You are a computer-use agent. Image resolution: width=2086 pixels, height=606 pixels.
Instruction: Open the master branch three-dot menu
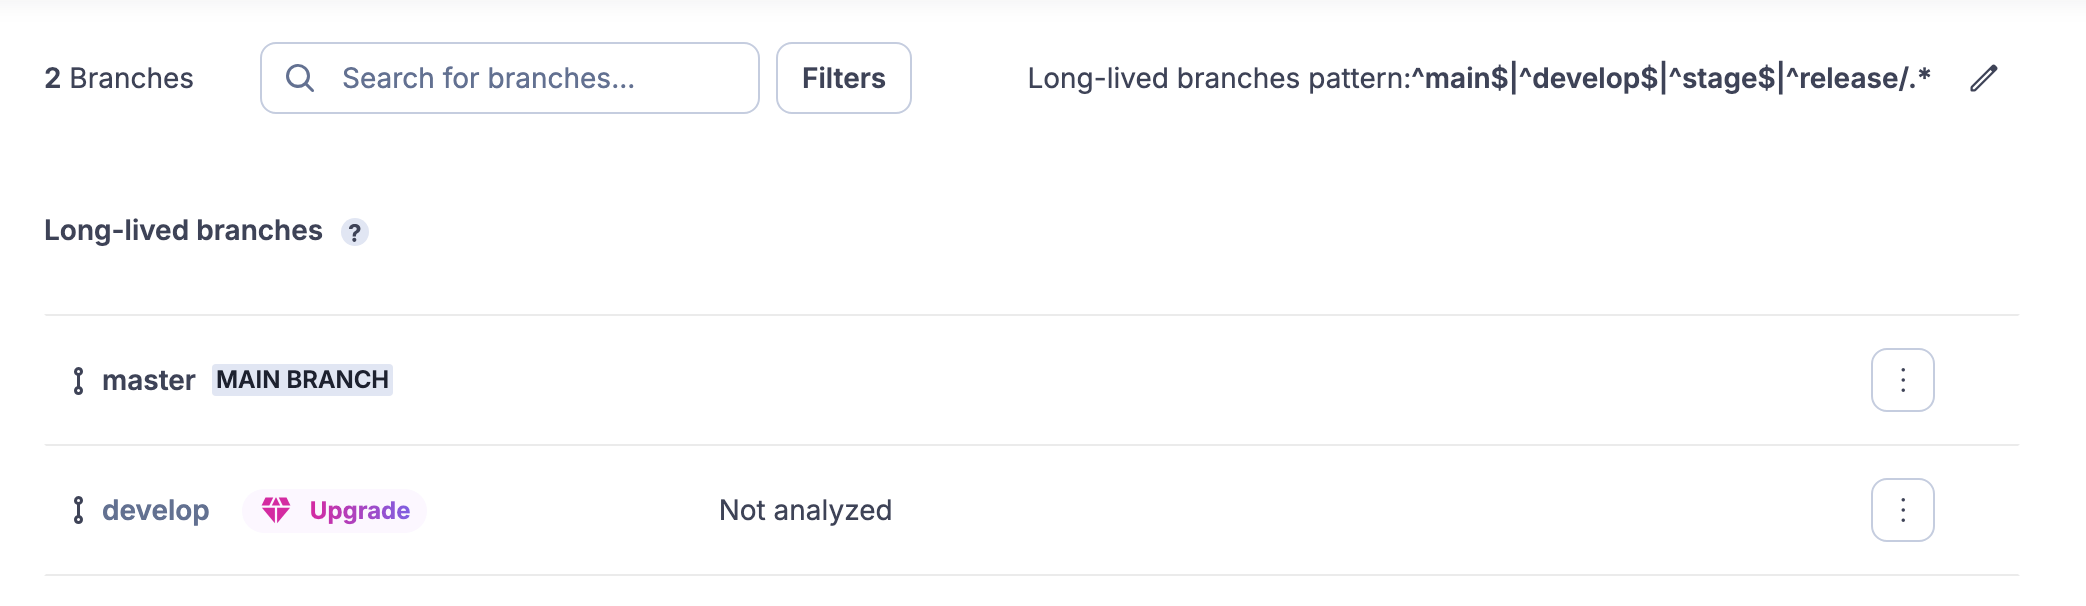1902,380
